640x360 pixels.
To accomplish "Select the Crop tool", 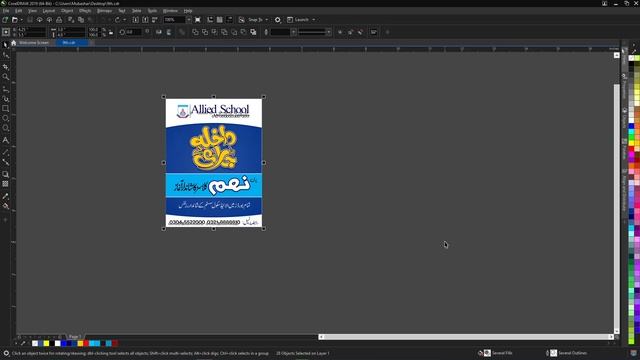I will tap(5, 67).
